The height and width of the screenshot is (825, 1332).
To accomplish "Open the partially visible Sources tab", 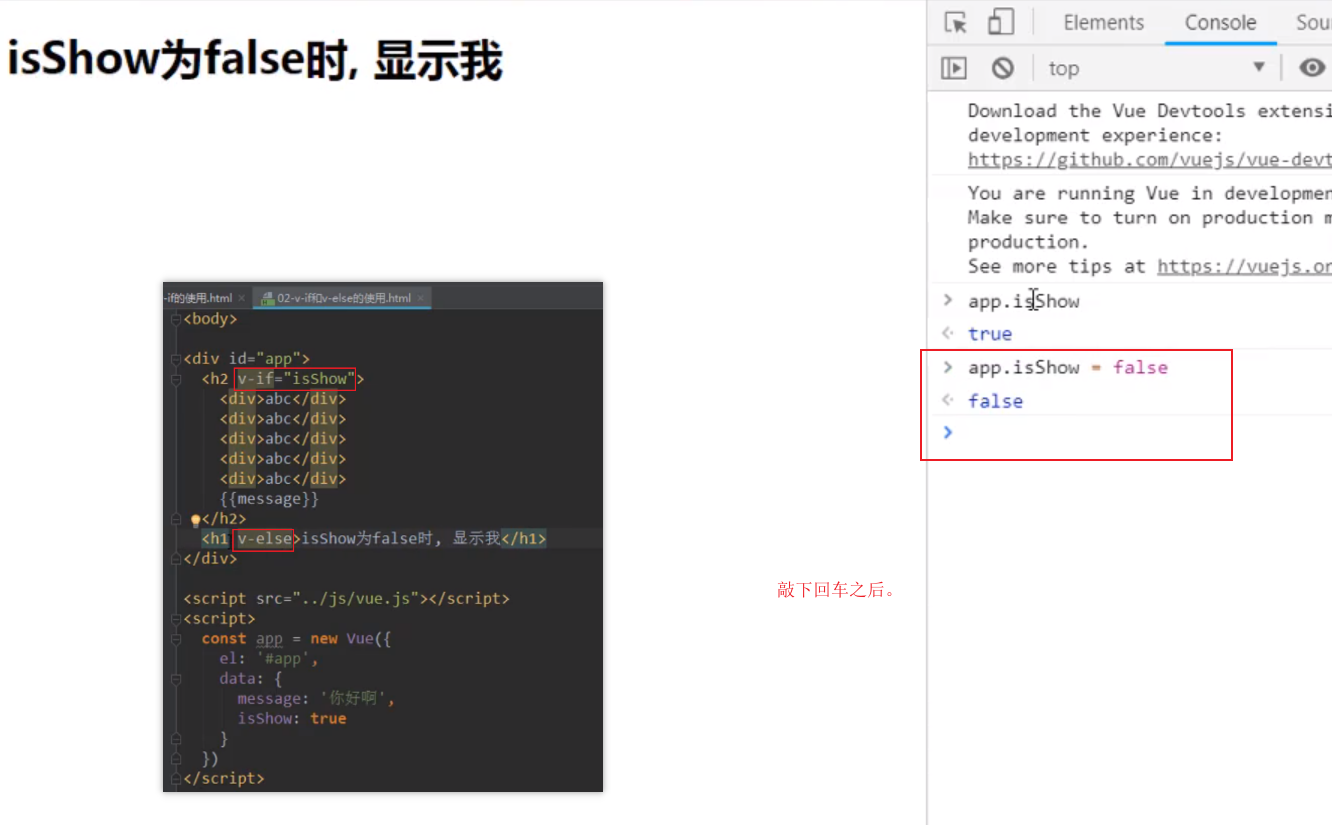I will click(x=1313, y=22).
